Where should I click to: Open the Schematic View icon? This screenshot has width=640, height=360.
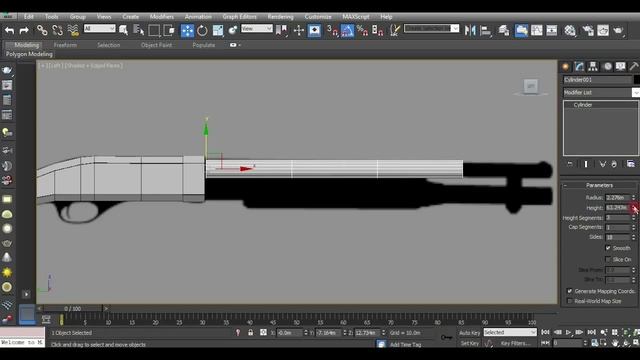click(552, 30)
